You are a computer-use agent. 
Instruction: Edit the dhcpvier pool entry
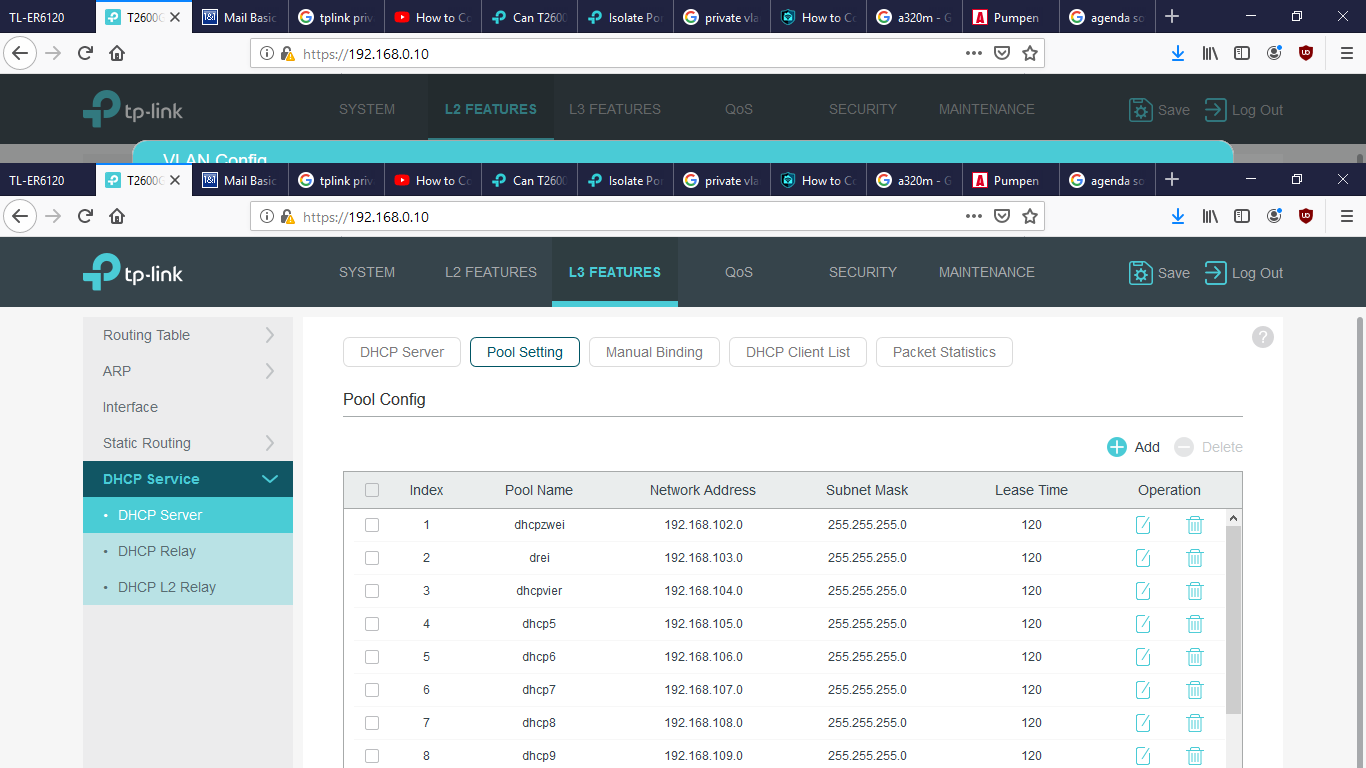coord(1143,591)
